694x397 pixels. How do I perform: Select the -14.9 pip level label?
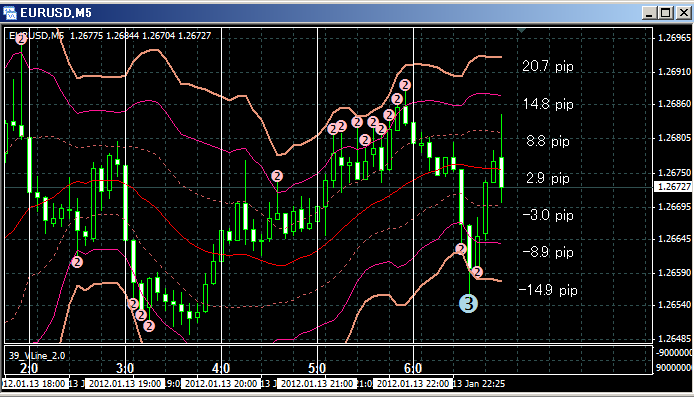[548, 290]
